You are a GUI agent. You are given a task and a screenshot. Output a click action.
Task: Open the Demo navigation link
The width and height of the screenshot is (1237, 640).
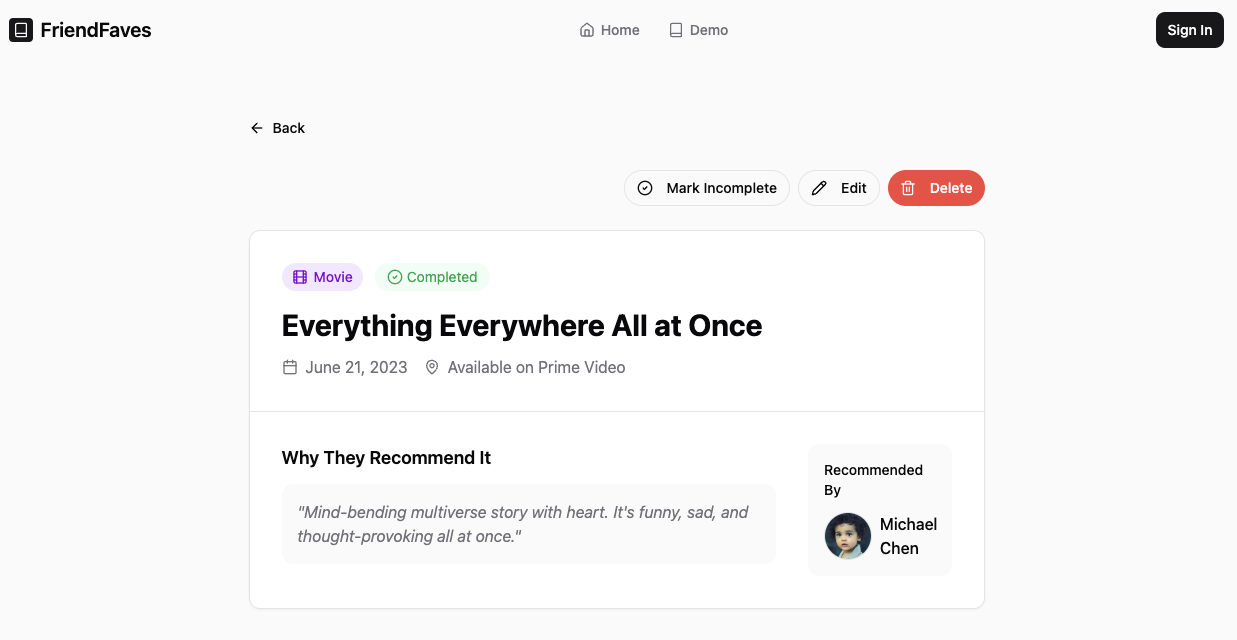[699, 30]
